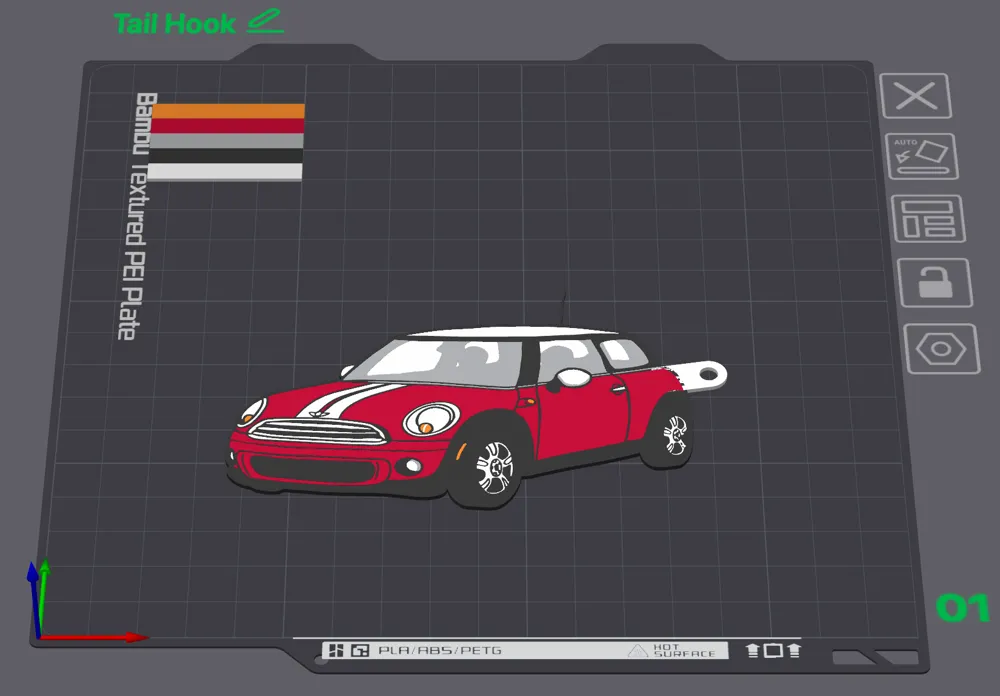Image resolution: width=1000 pixels, height=696 pixels.
Task: Arrange objects on this plate
Action: (928, 219)
